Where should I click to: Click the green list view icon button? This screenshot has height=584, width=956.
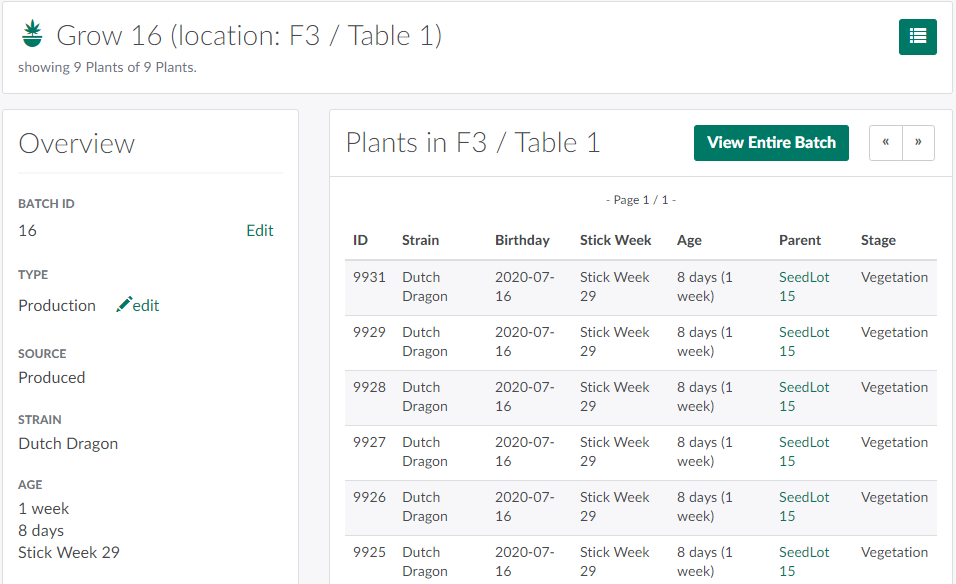(917, 37)
